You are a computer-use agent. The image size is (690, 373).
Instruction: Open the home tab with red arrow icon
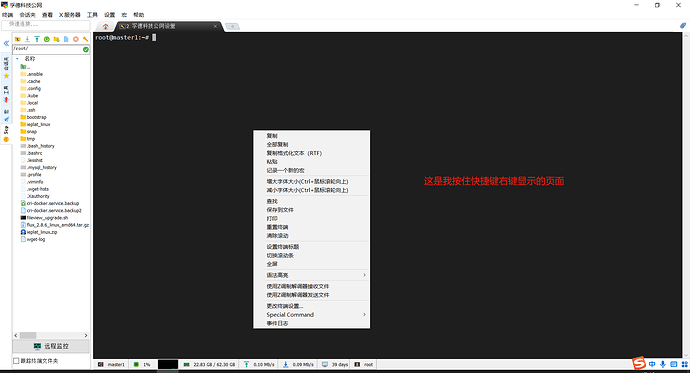tap(106, 26)
